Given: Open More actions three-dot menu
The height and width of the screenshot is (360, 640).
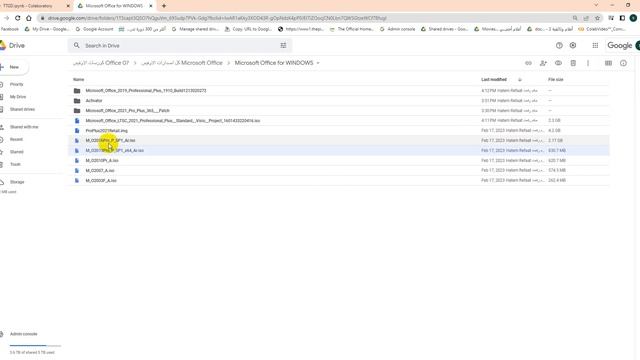Looking at the screenshot, I should pos(588,63).
